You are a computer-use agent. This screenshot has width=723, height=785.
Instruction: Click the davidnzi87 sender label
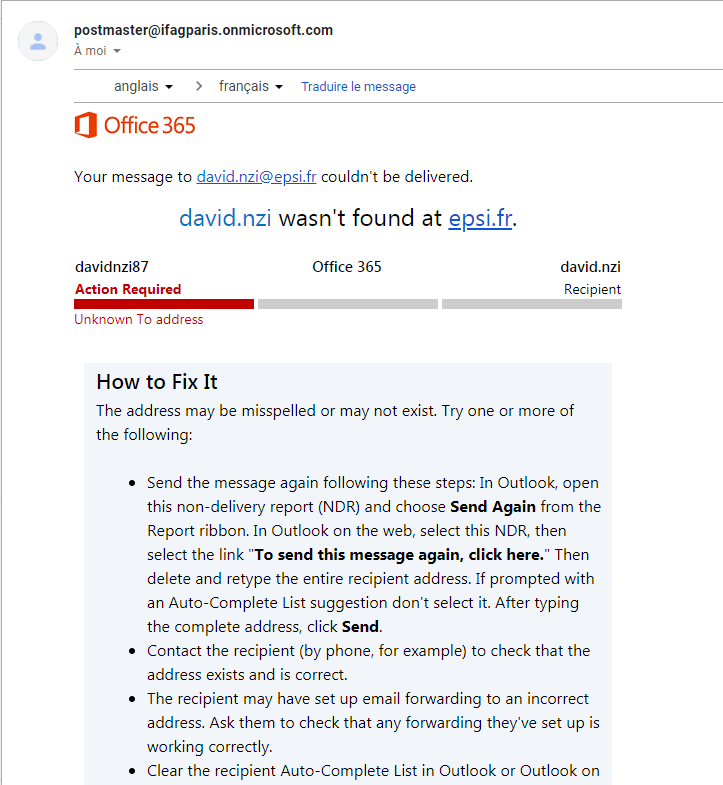[x=111, y=267]
